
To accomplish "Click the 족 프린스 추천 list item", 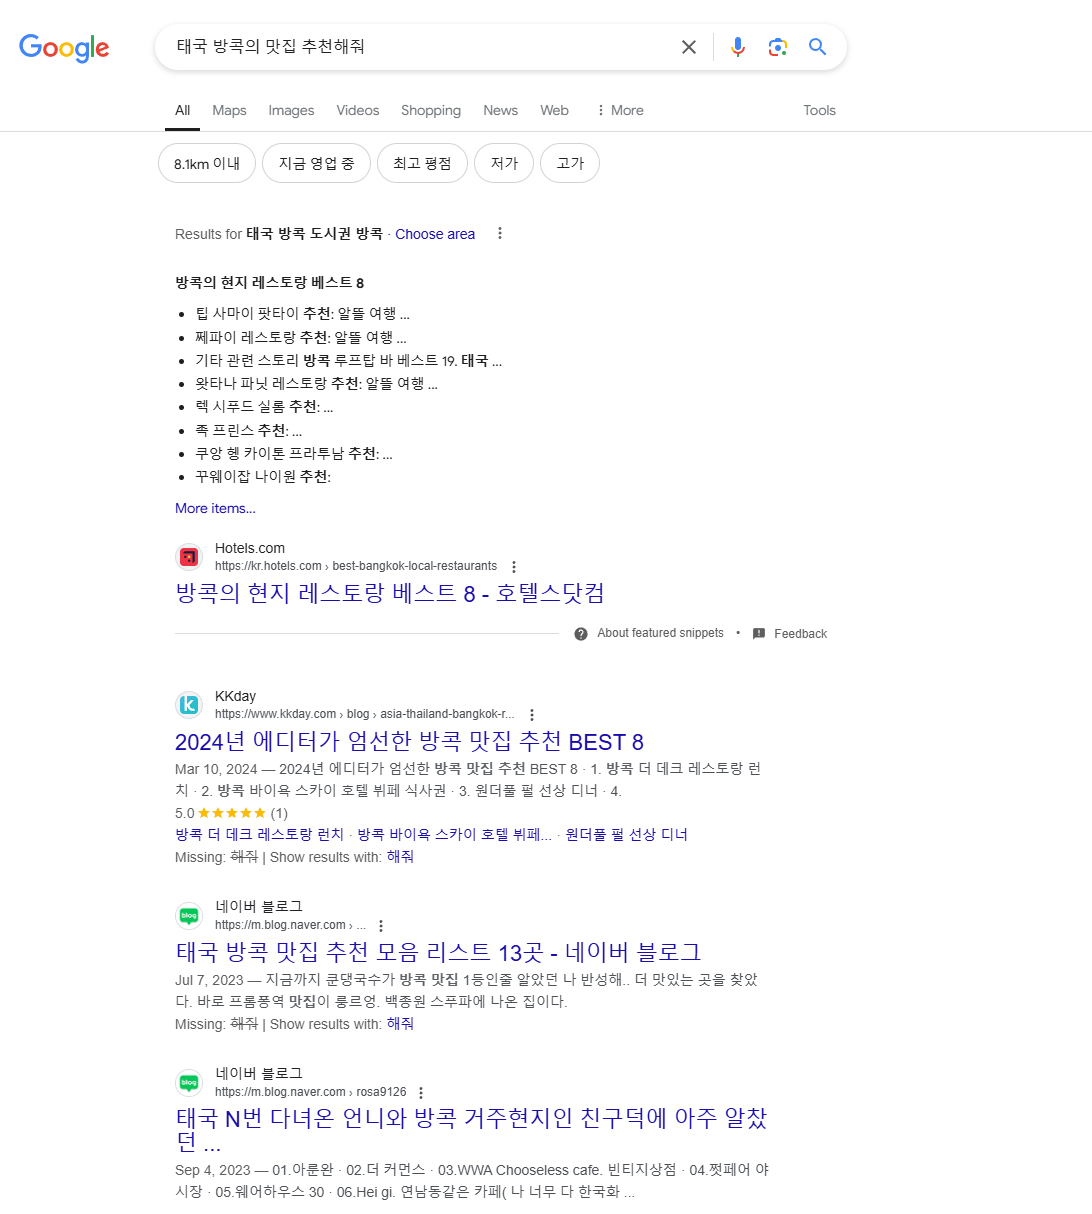I will (x=248, y=431).
